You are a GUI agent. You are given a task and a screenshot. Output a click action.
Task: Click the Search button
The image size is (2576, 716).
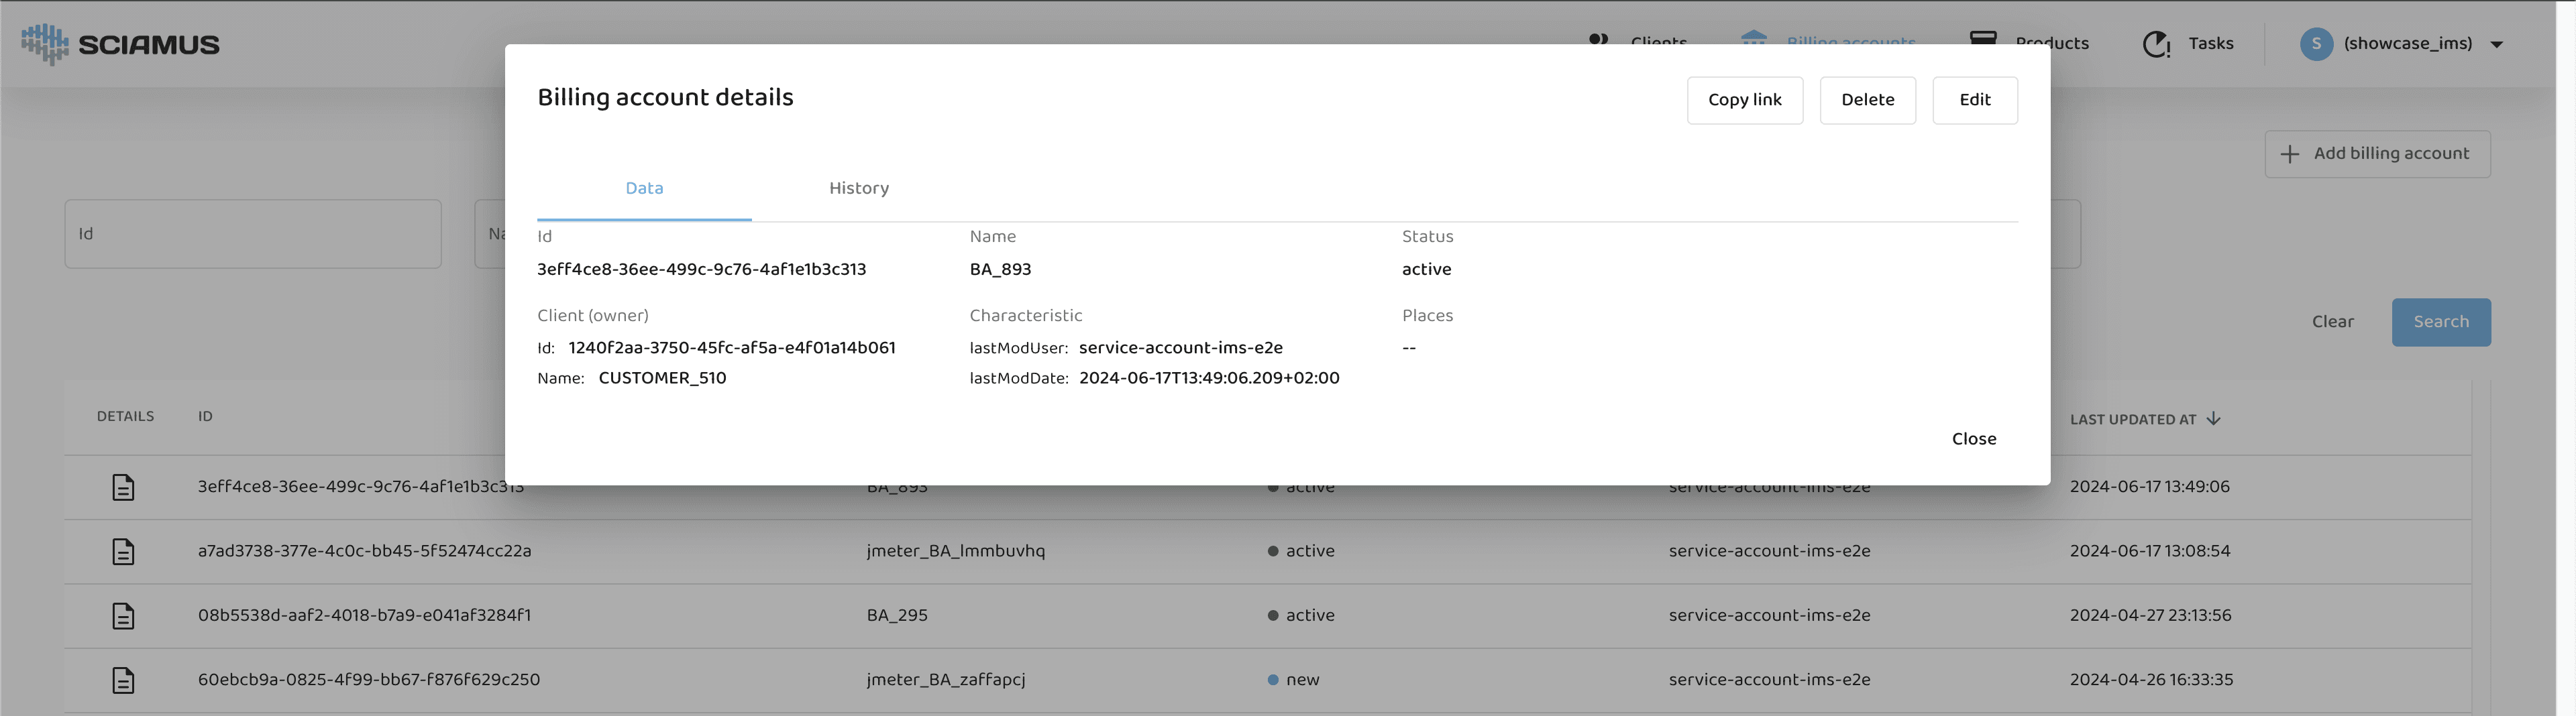2440,322
